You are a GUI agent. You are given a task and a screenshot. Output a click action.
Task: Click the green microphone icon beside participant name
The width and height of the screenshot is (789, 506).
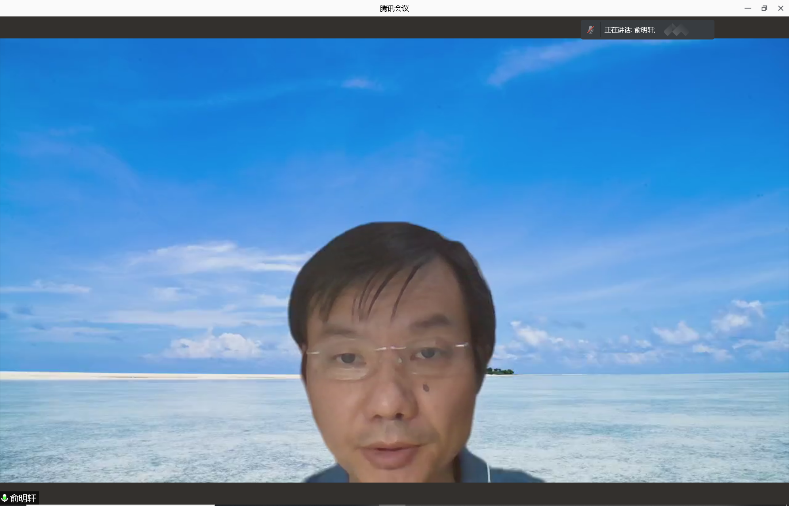tap(4, 497)
